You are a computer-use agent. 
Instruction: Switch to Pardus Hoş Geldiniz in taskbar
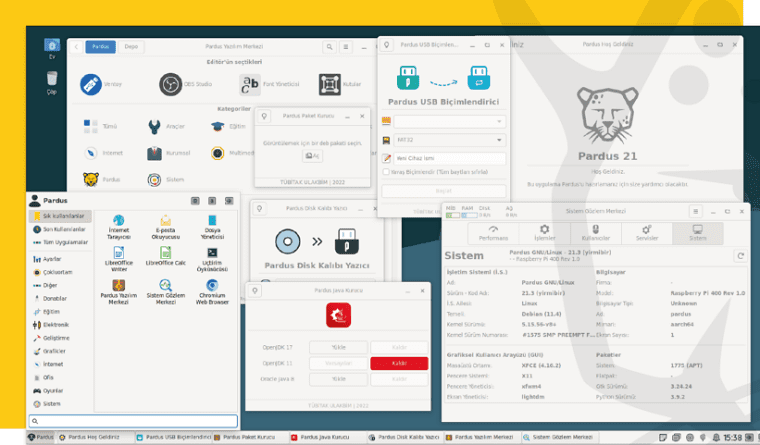[x=94, y=437]
